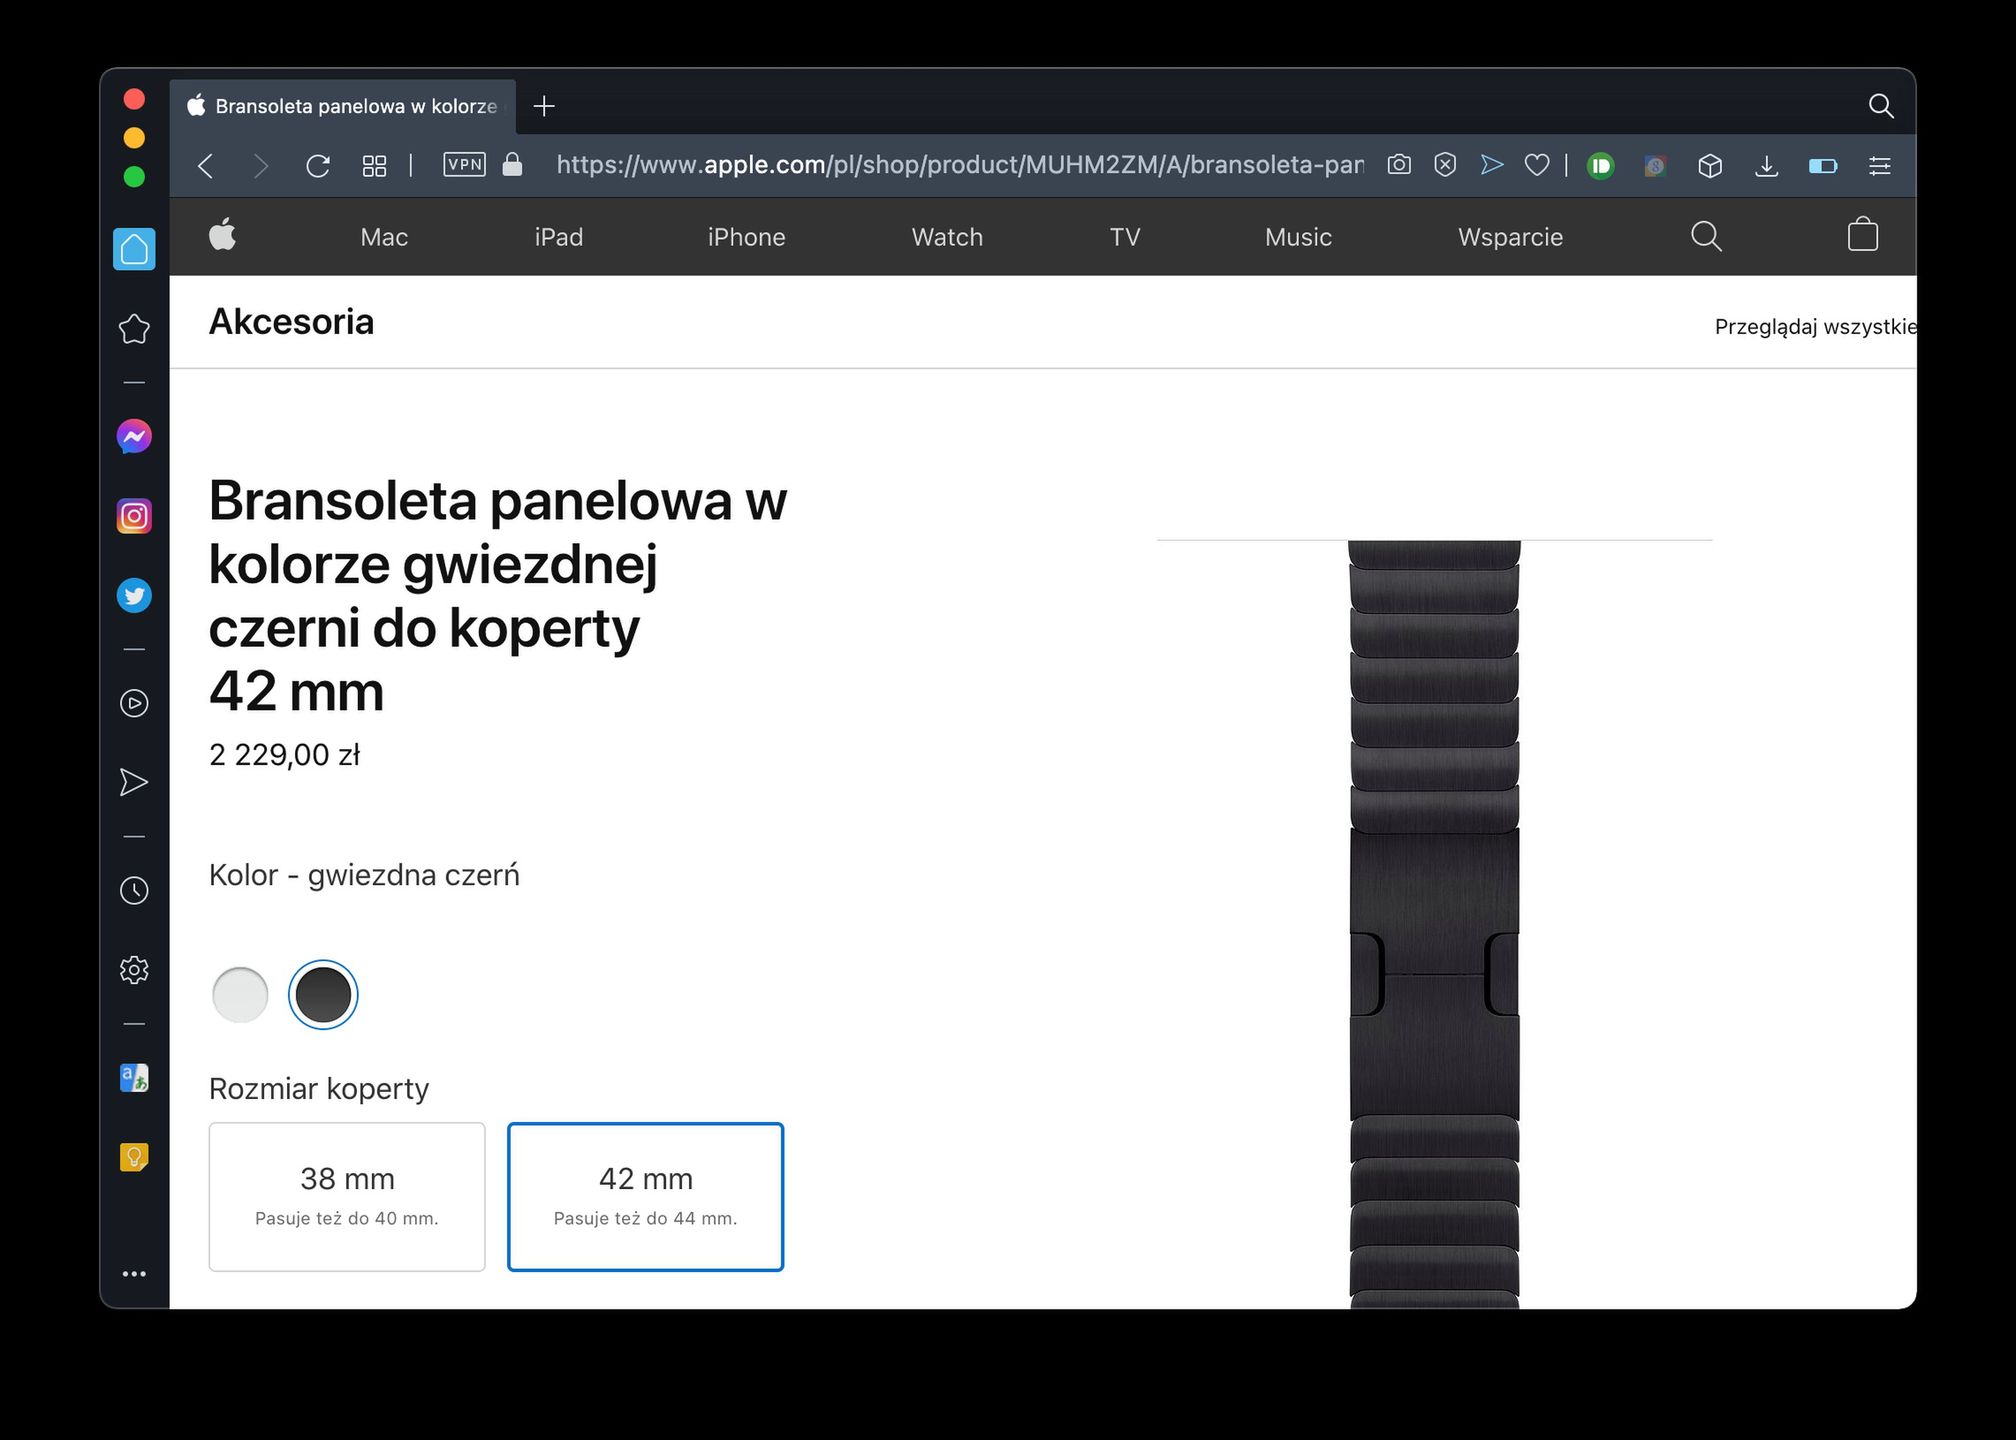The width and height of the screenshot is (2016, 1440).
Task: Open Opera sidebar history clock
Action: (x=134, y=890)
